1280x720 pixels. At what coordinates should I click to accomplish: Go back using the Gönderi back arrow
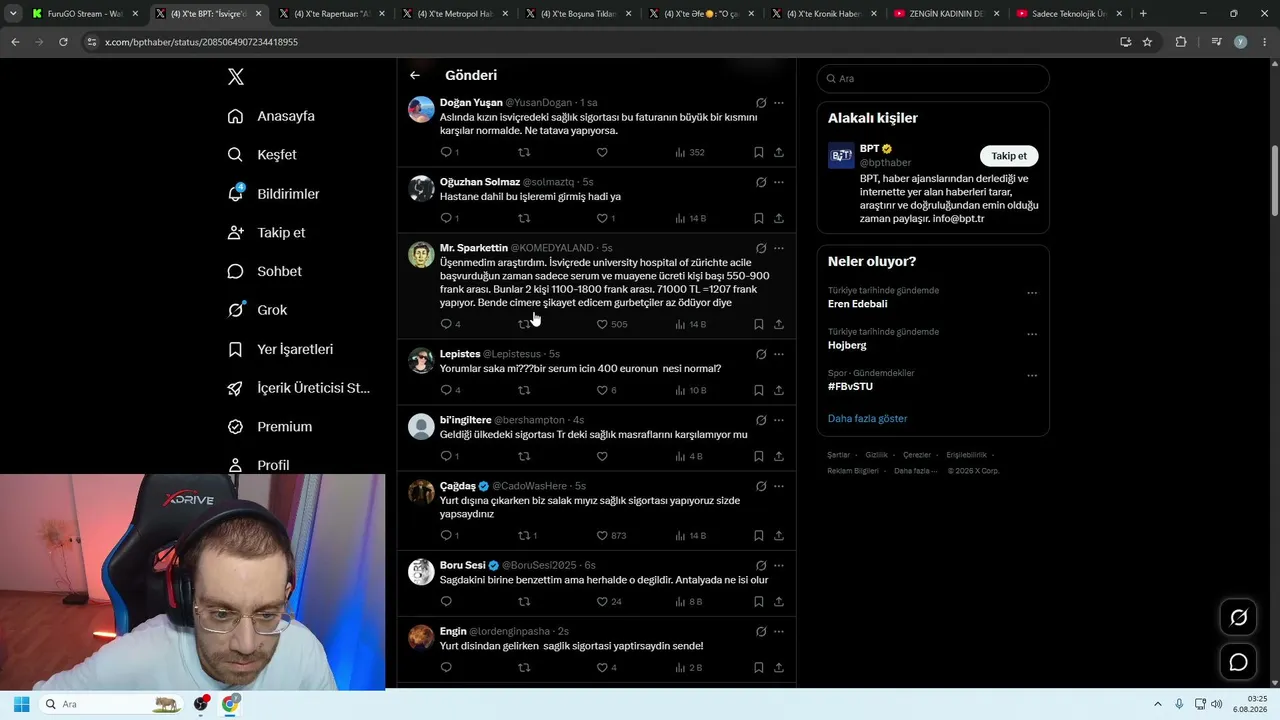click(x=415, y=75)
